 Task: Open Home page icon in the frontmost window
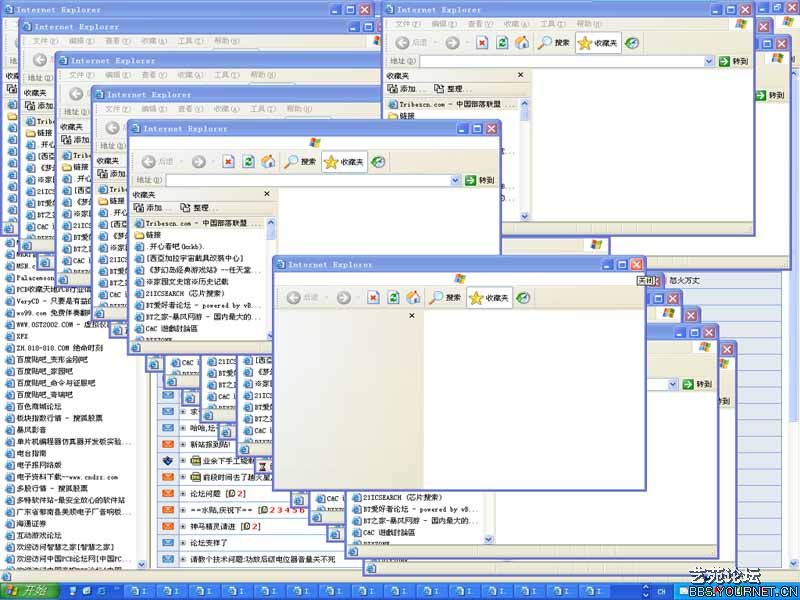tap(413, 297)
